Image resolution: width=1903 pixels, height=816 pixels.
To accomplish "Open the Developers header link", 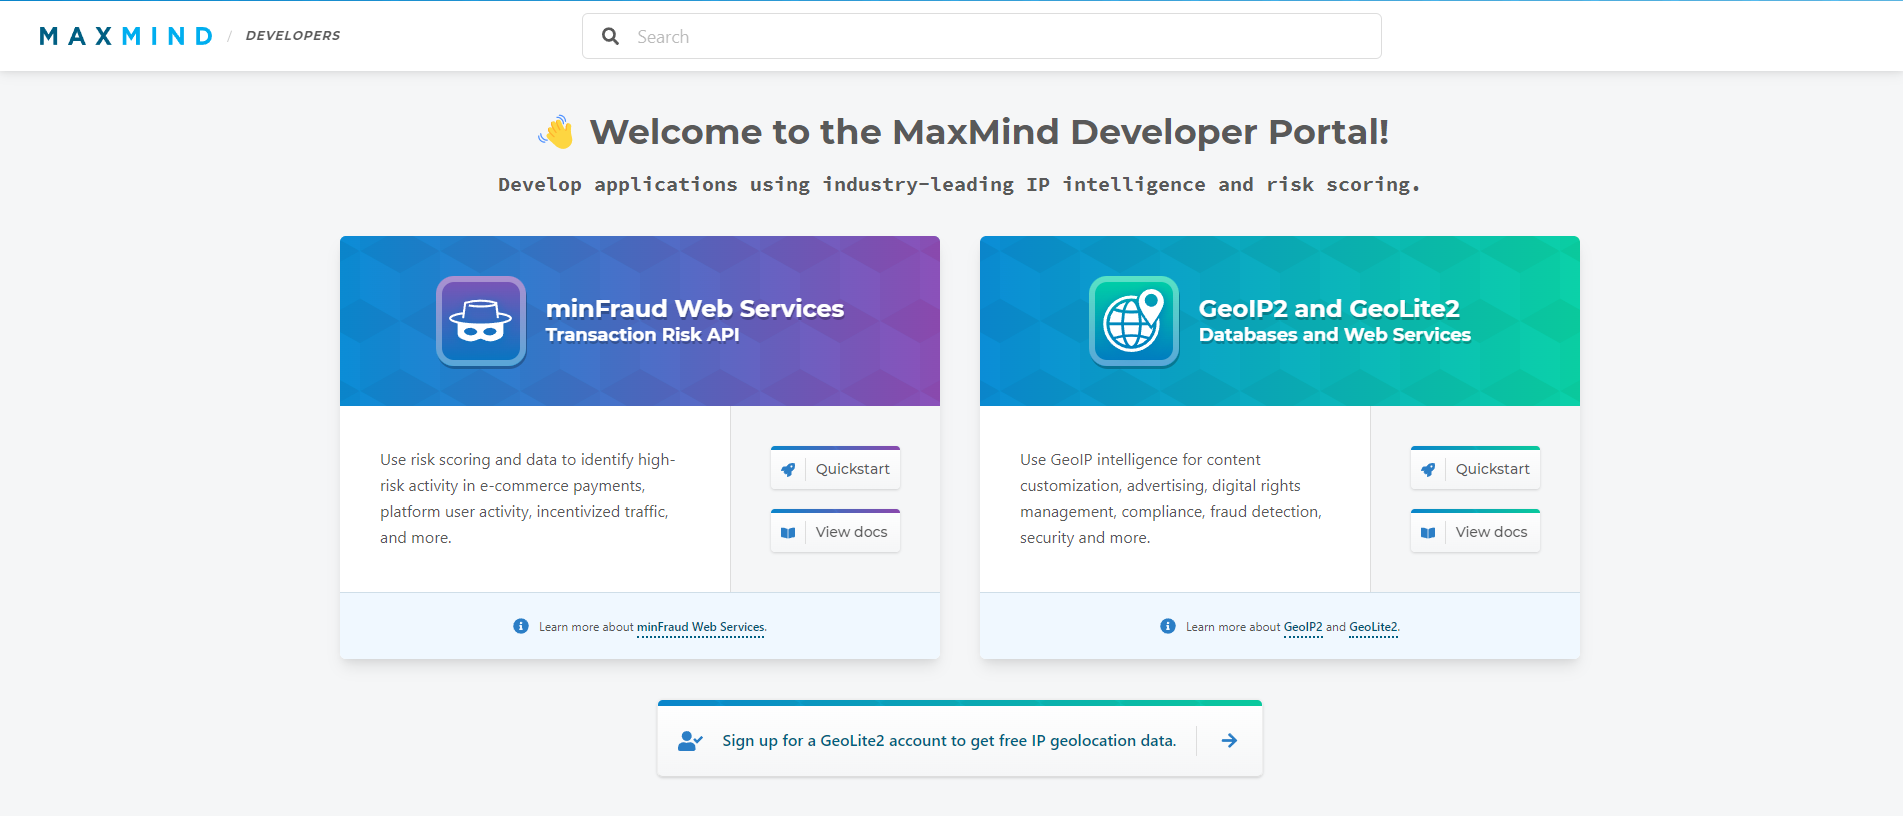I will [293, 36].
